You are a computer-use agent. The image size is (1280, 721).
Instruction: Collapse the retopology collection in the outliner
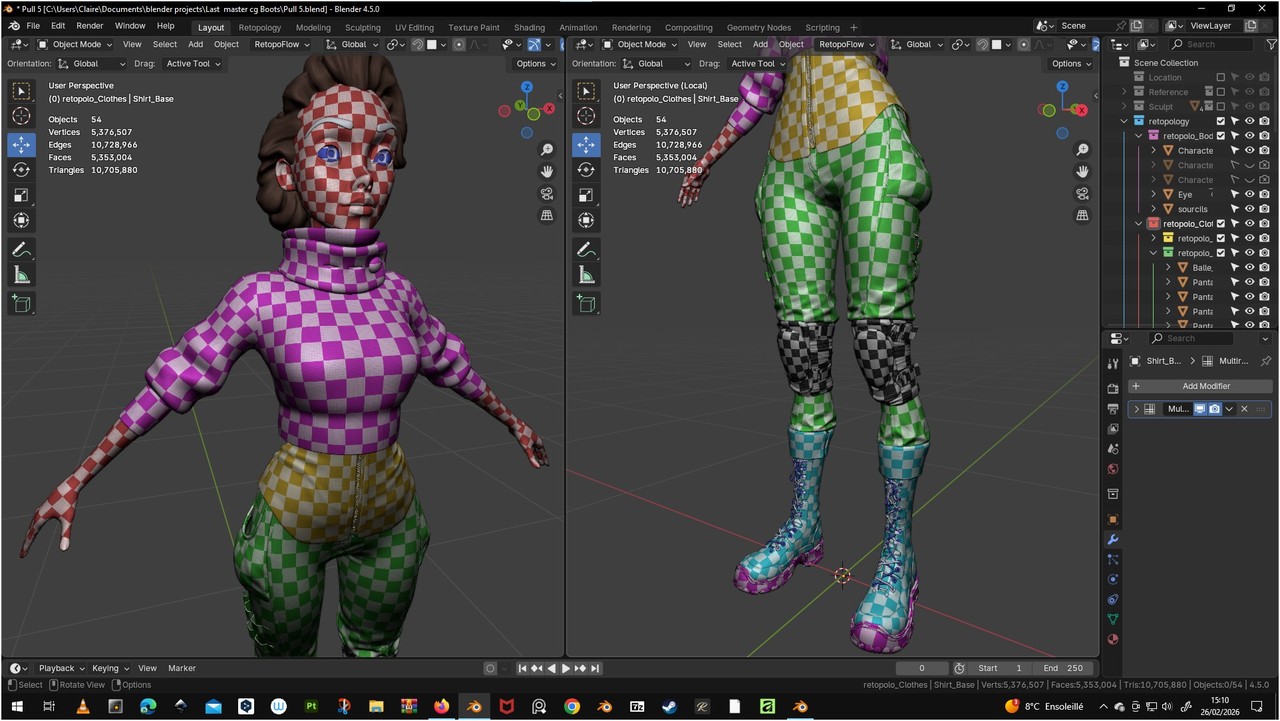coord(1124,122)
